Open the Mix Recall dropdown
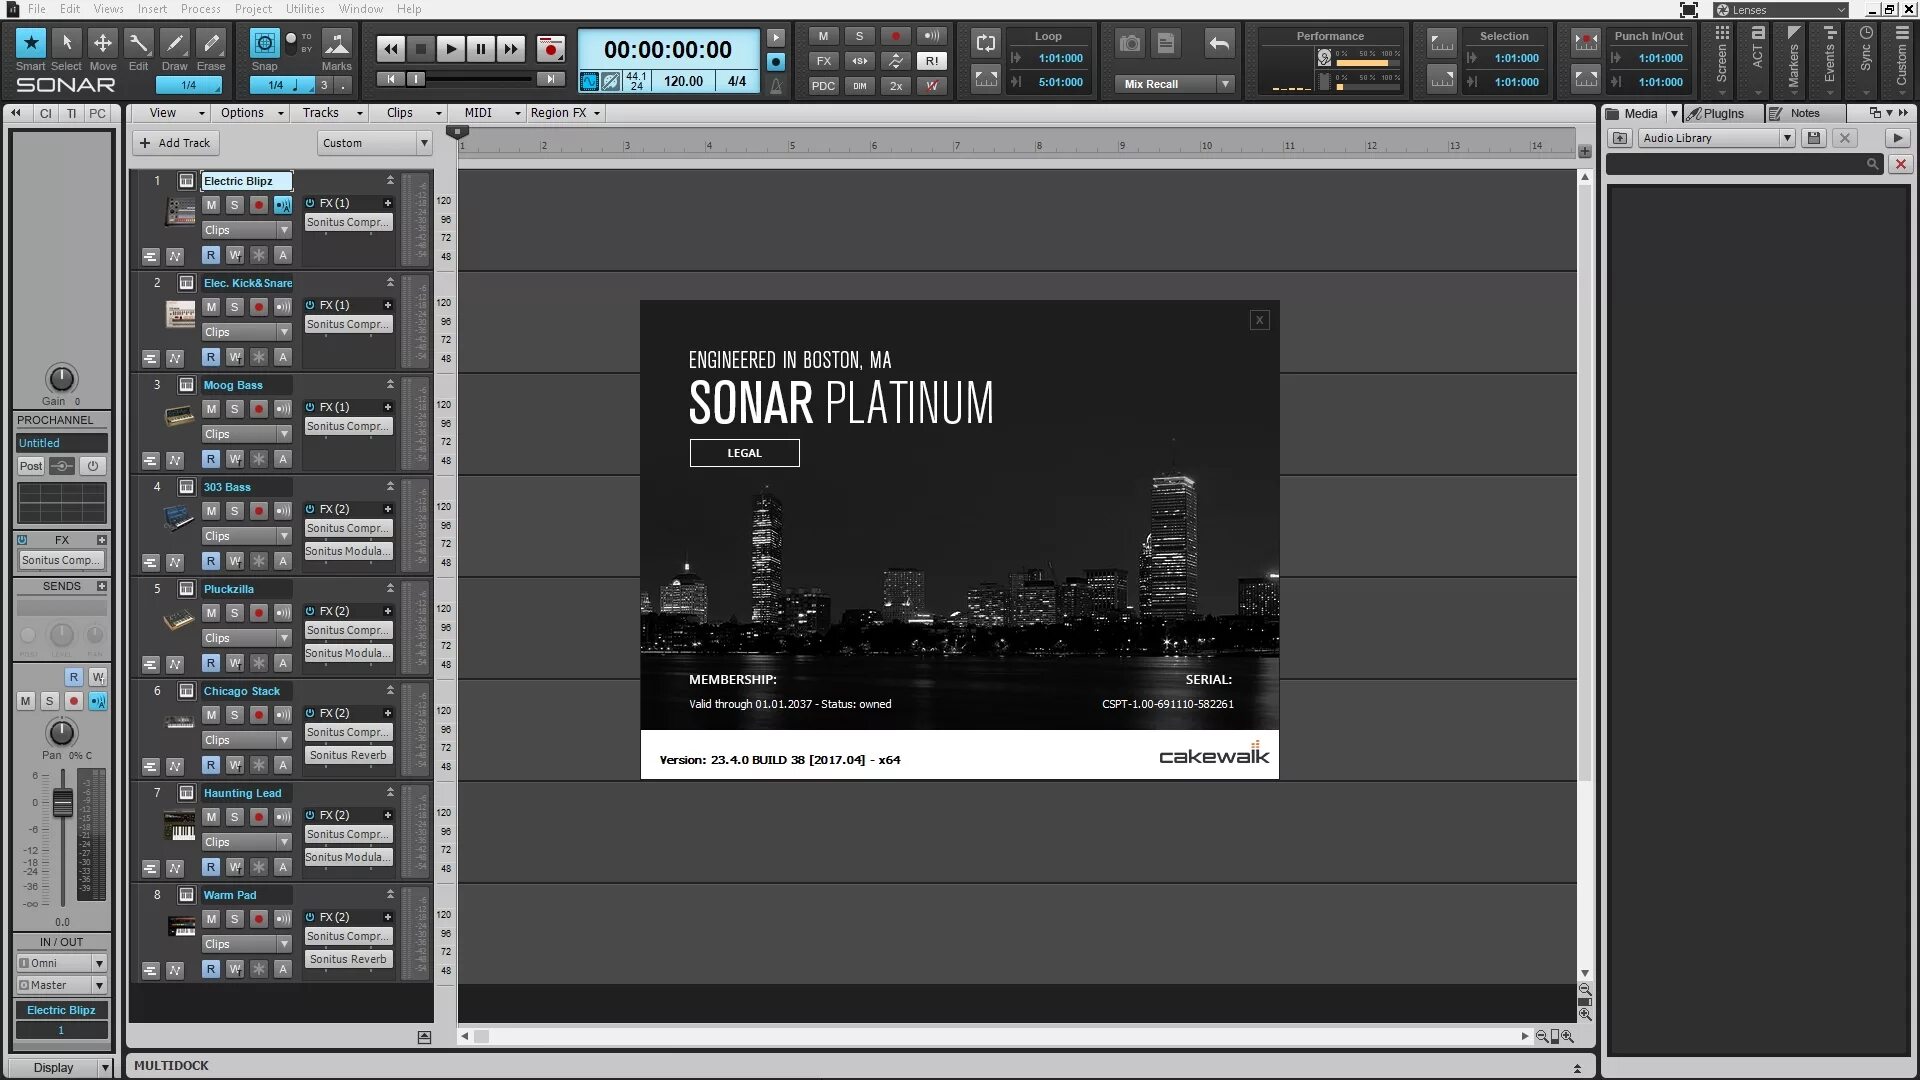1920x1080 pixels. [1225, 84]
